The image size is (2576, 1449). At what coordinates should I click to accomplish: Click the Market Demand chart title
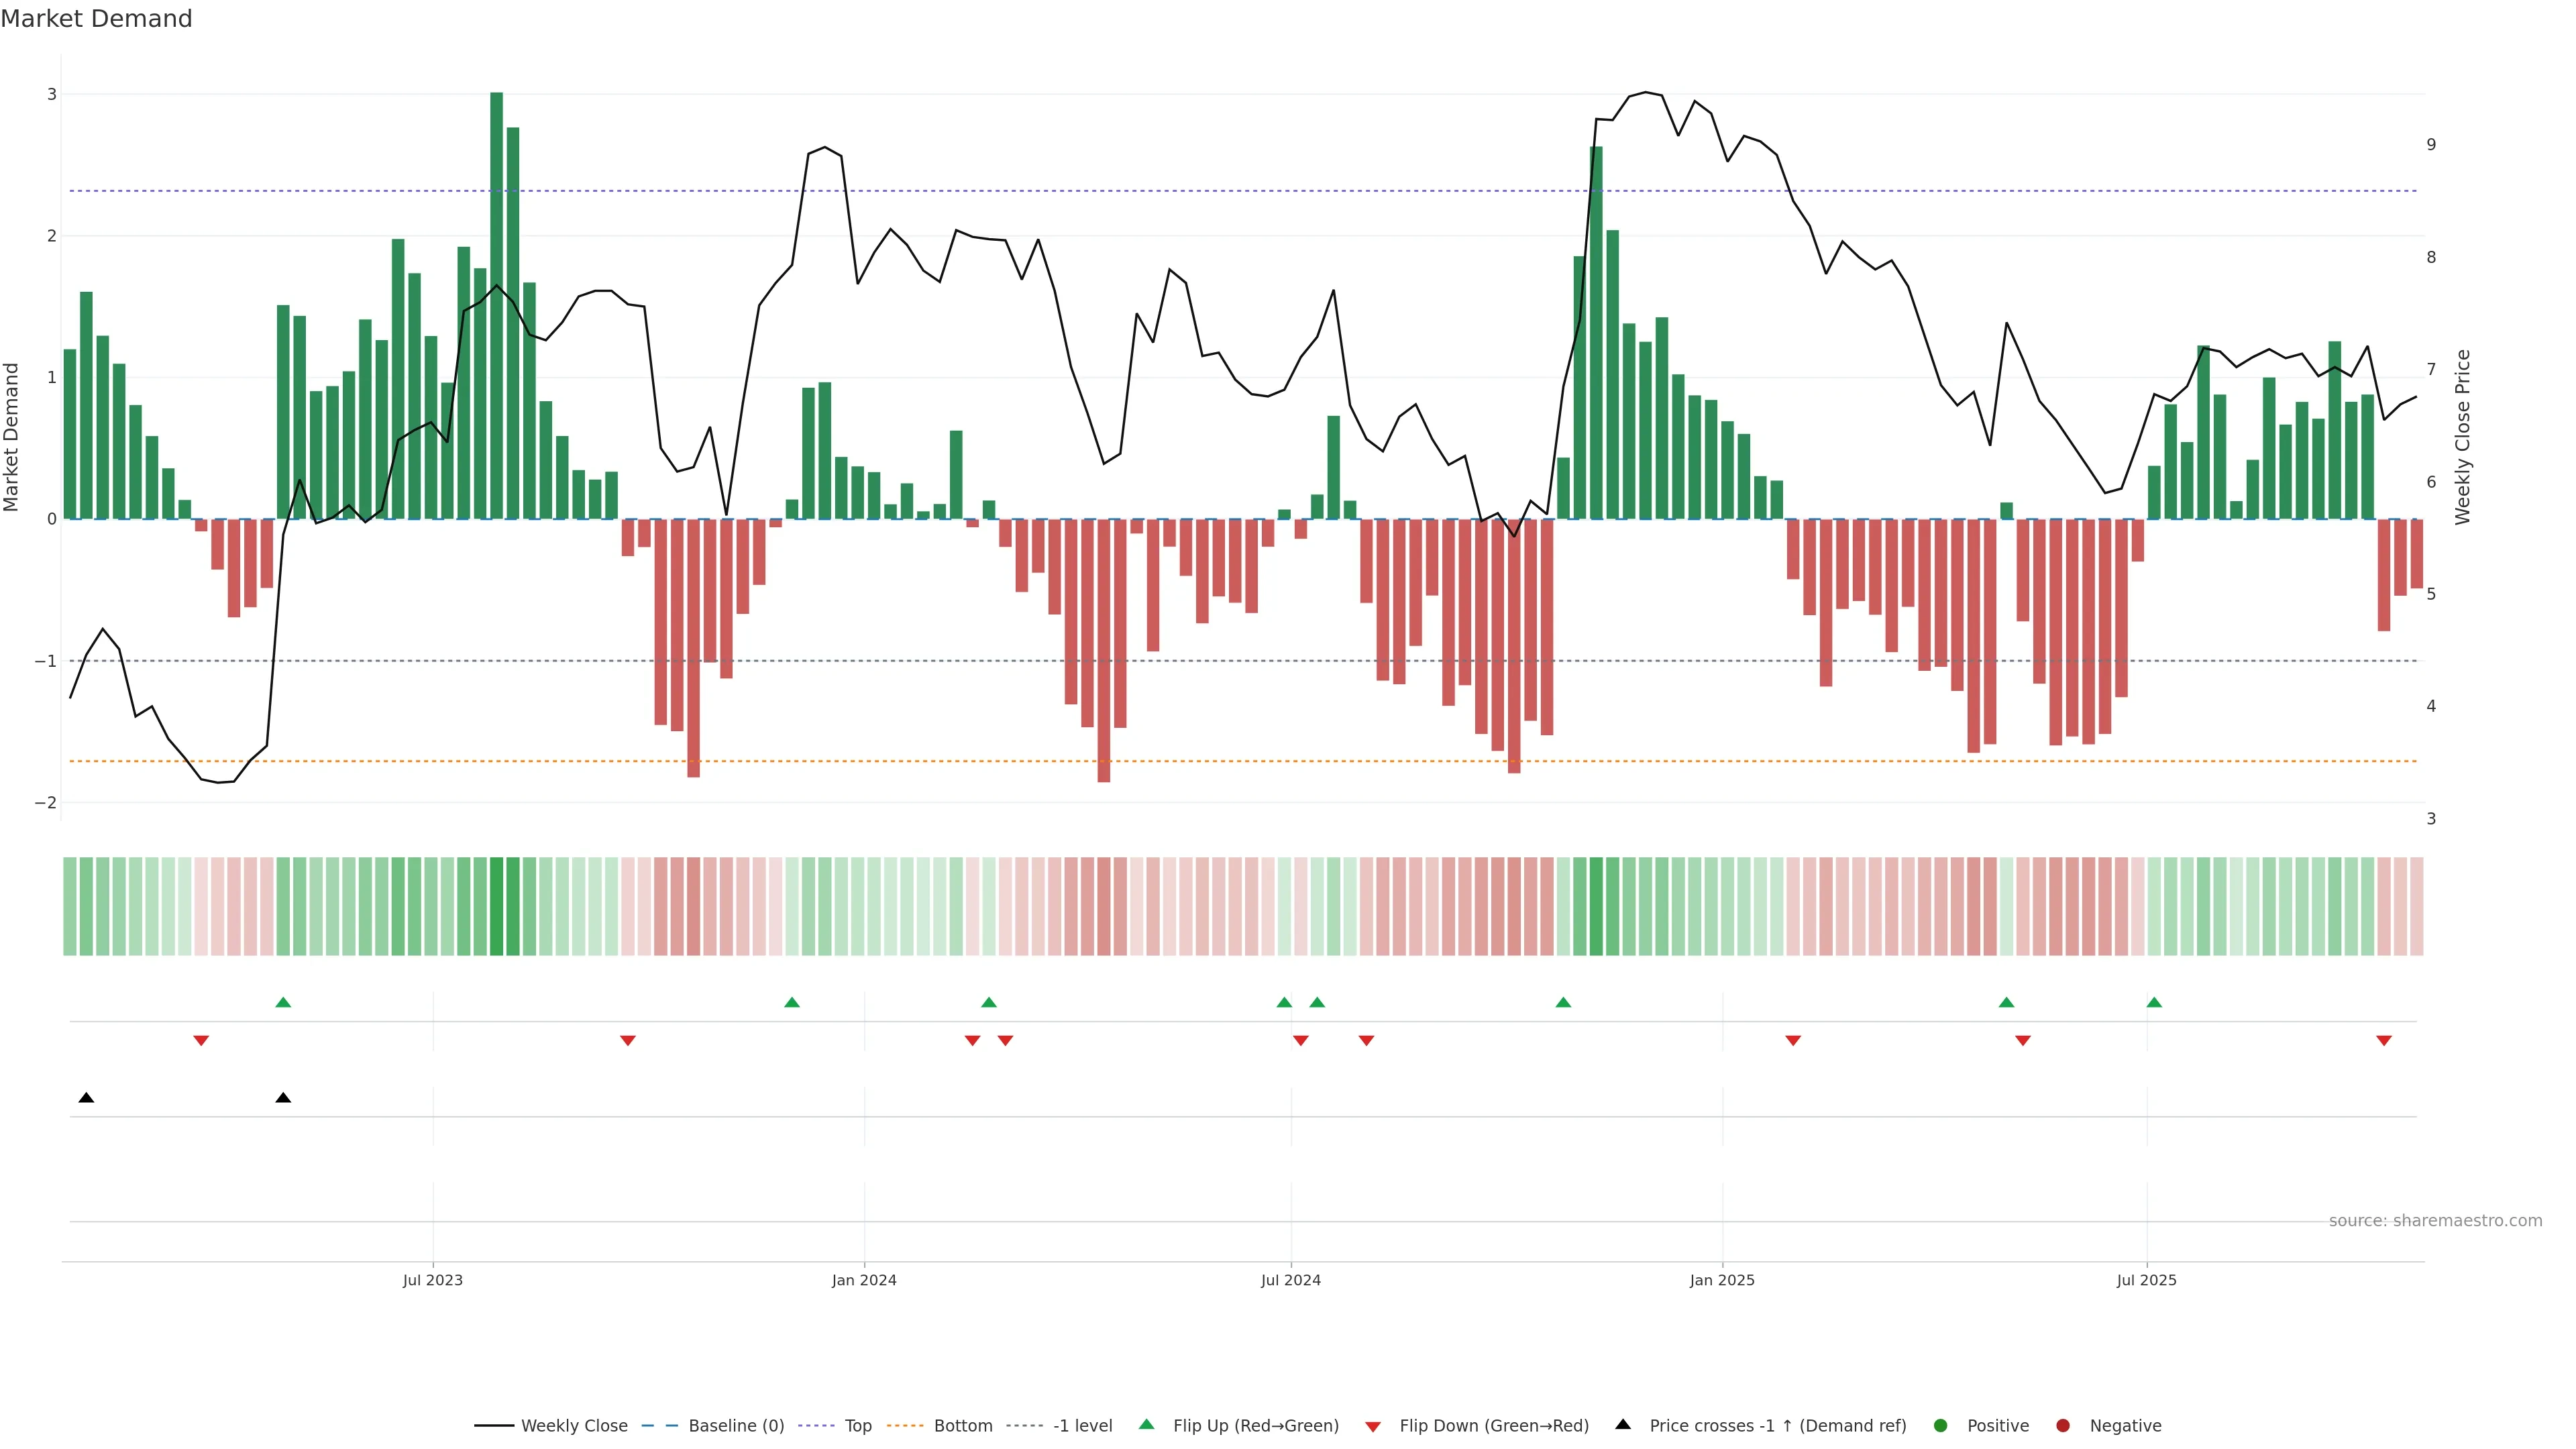pyautogui.click(x=96, y=19)
